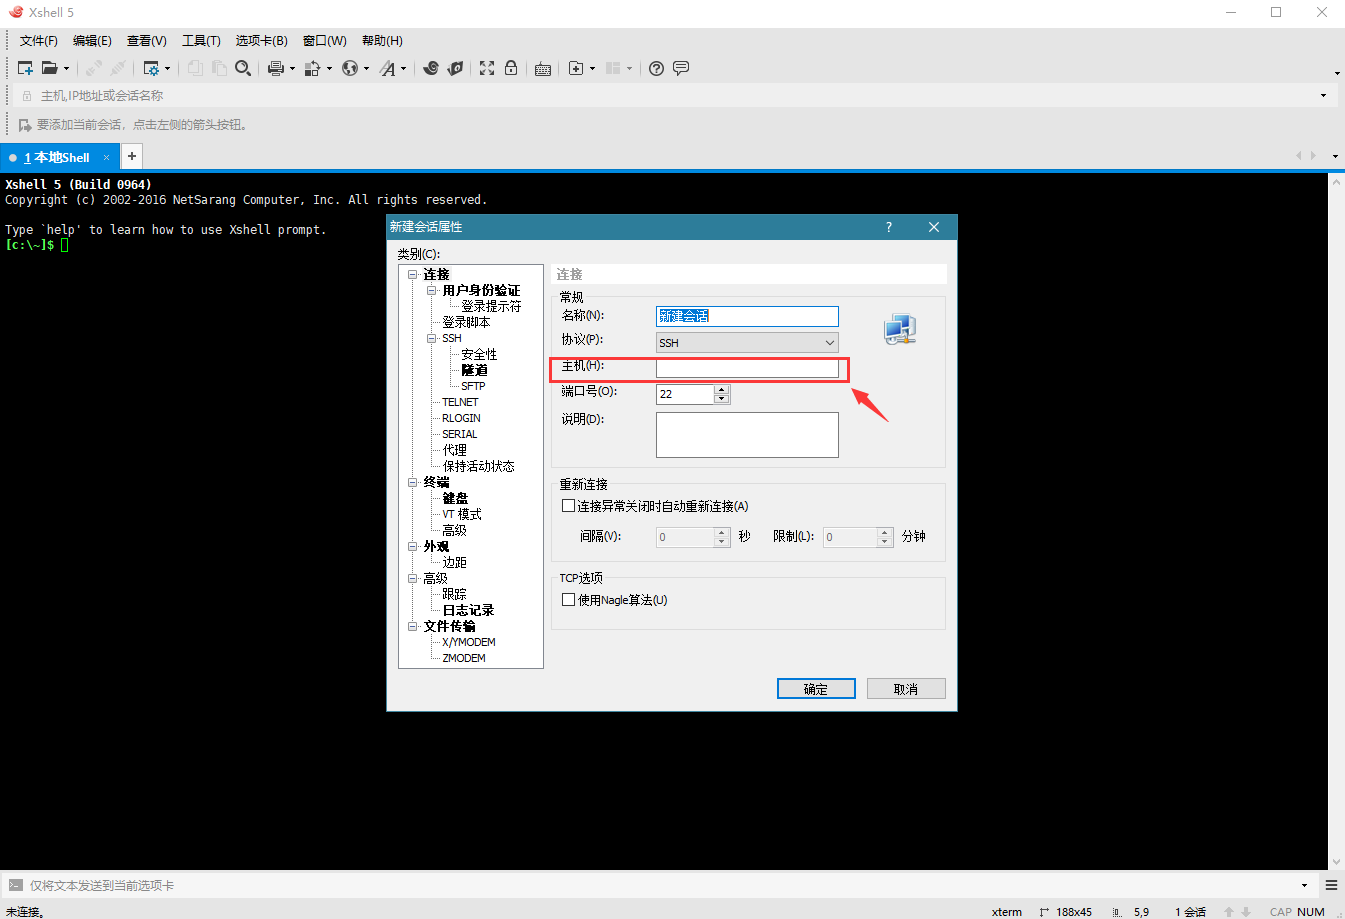The width and height of the screenshot is (1345, 919).
Task: Open the address bar history dropdown
Action: (x=1323, y=96)
